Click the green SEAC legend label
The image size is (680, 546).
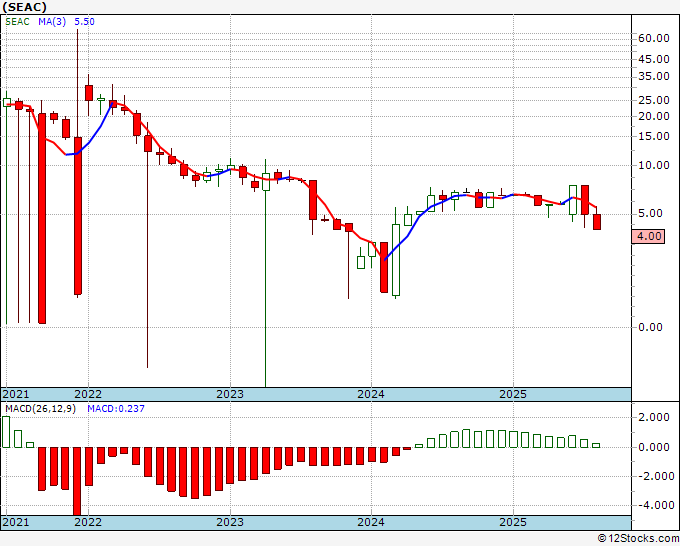click(x=17, y=22)
